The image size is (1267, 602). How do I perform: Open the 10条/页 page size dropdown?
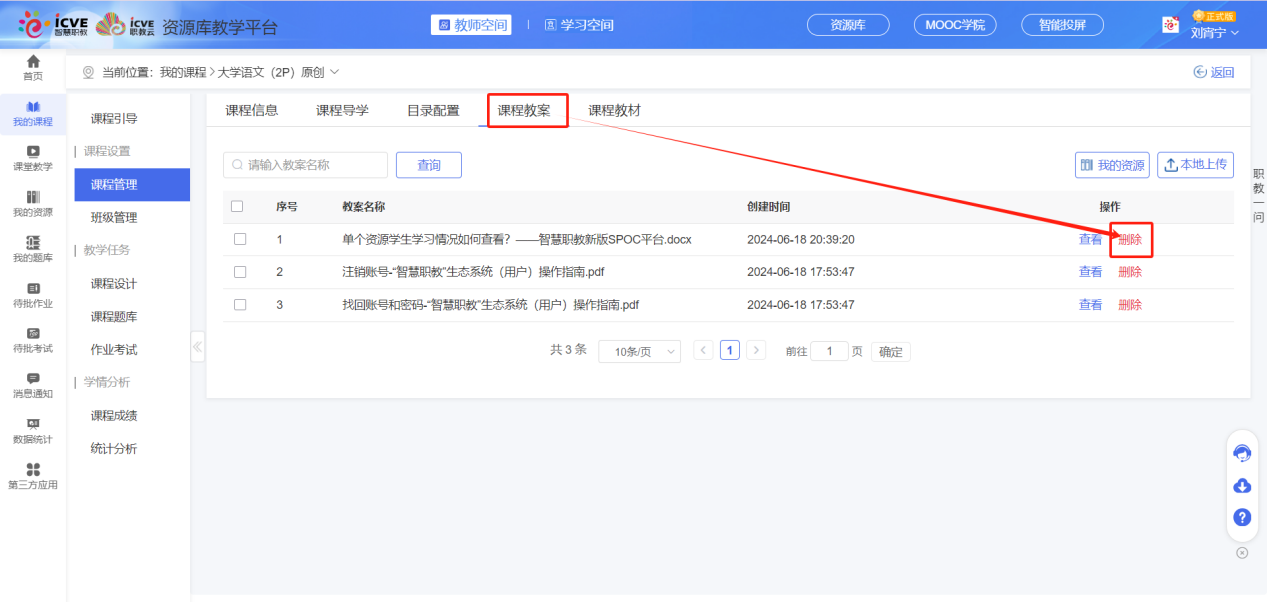tap(639, 351)
